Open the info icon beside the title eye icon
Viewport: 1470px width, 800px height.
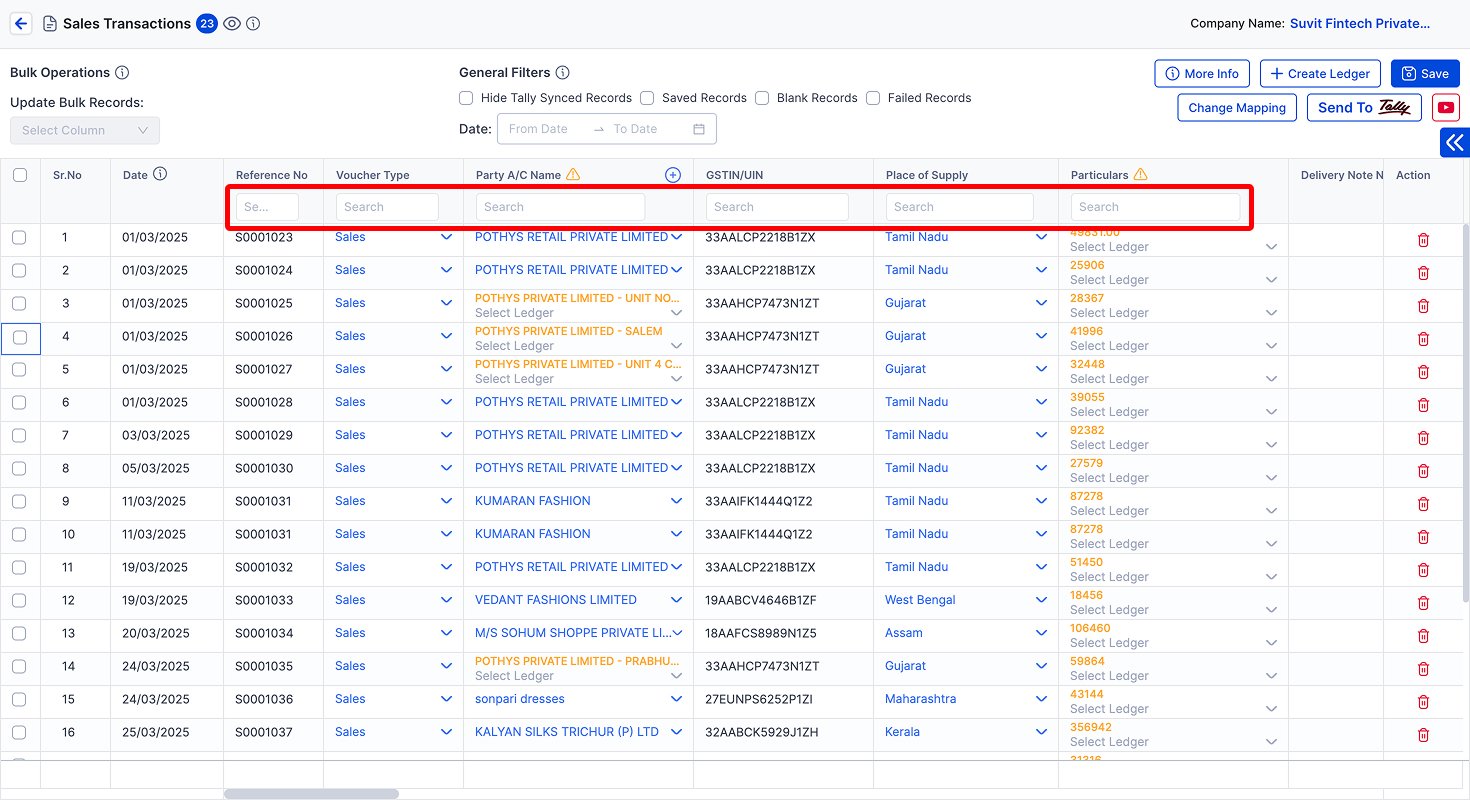click(253, 24)
